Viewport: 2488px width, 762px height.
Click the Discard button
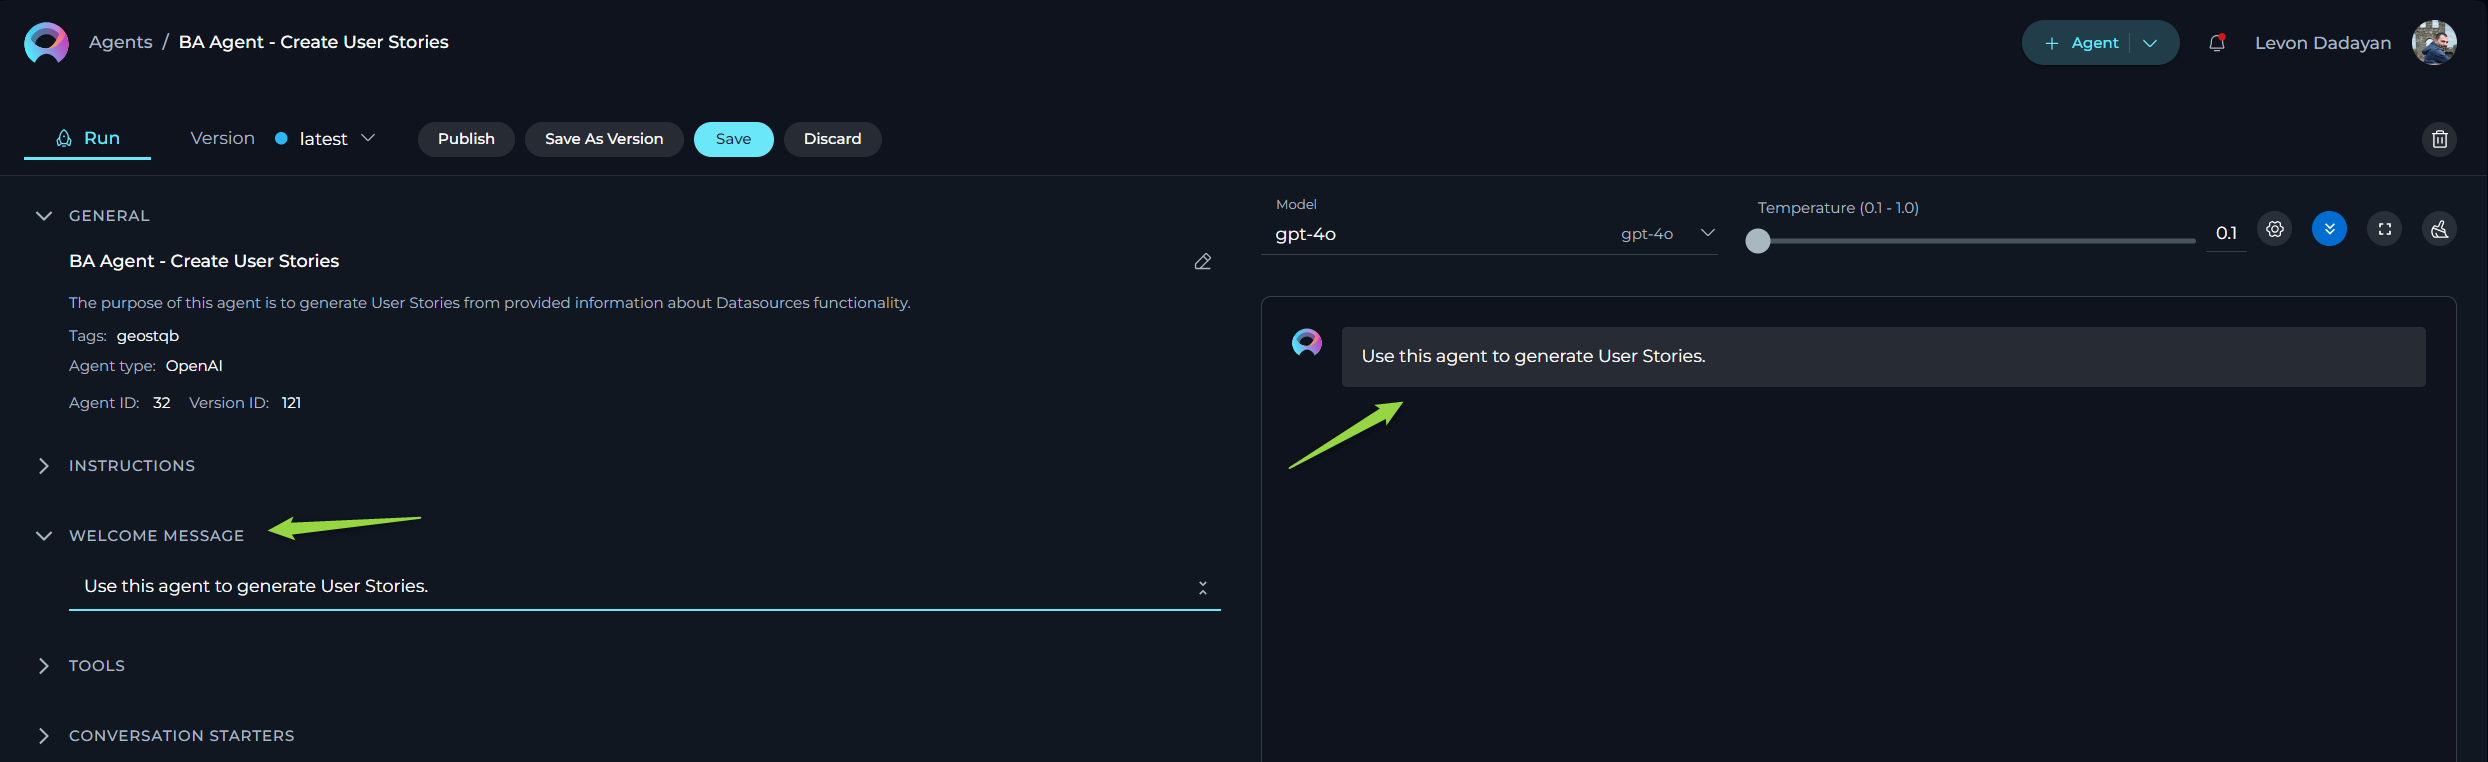click(832, 139)
